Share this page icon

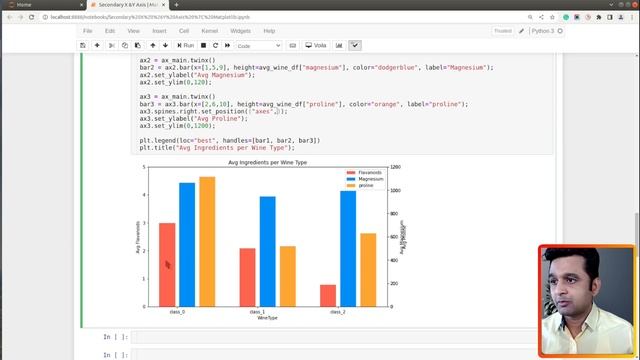pos(541,17)
